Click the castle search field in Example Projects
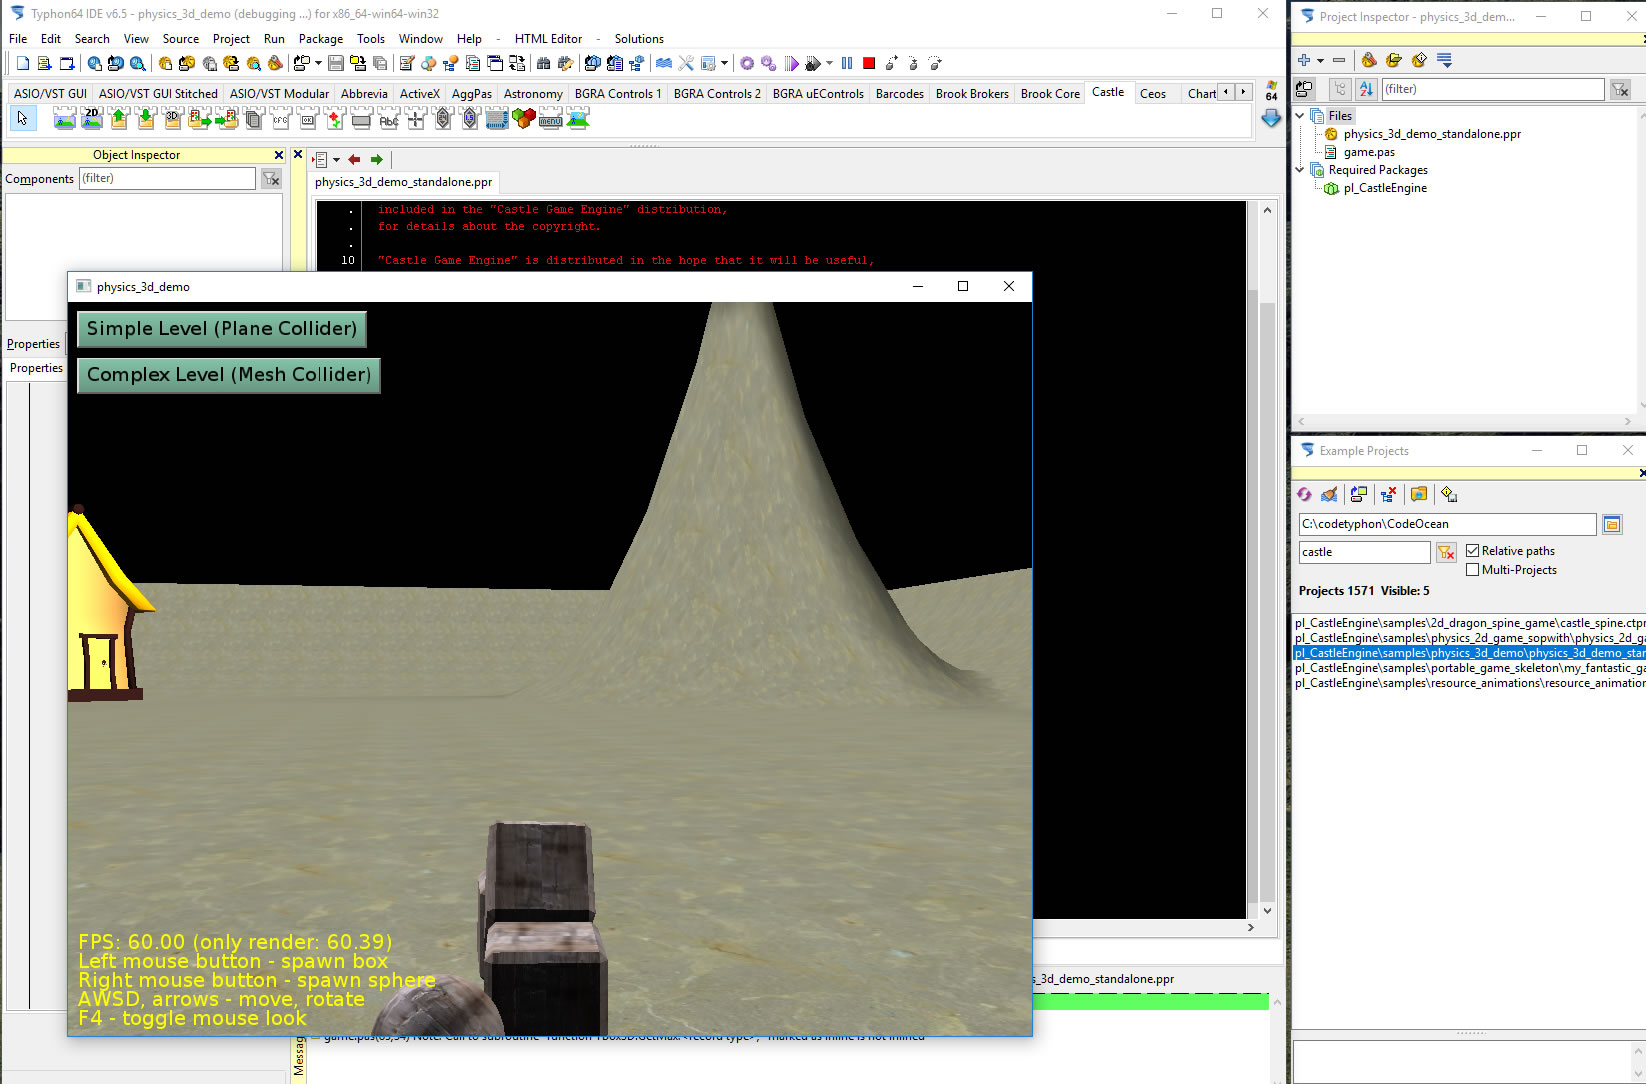The image size is (1646, 1084). point(1364,552)
